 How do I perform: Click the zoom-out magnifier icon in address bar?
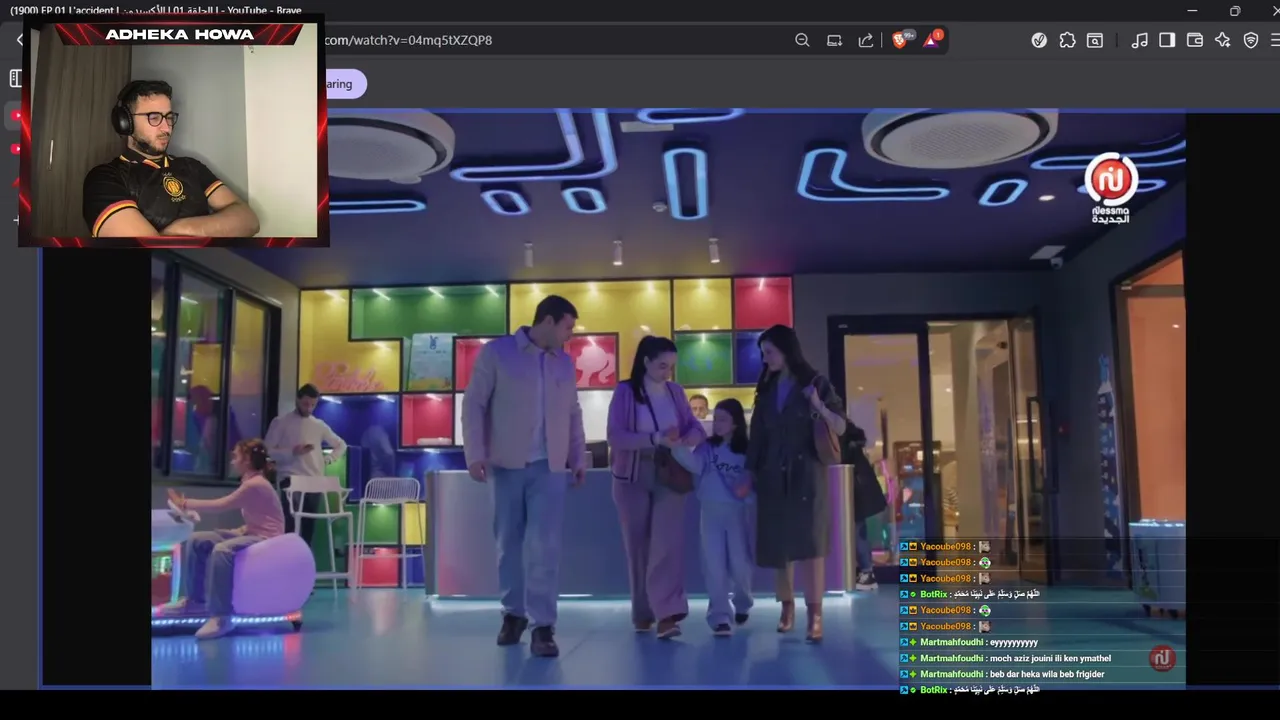(802, 40)
